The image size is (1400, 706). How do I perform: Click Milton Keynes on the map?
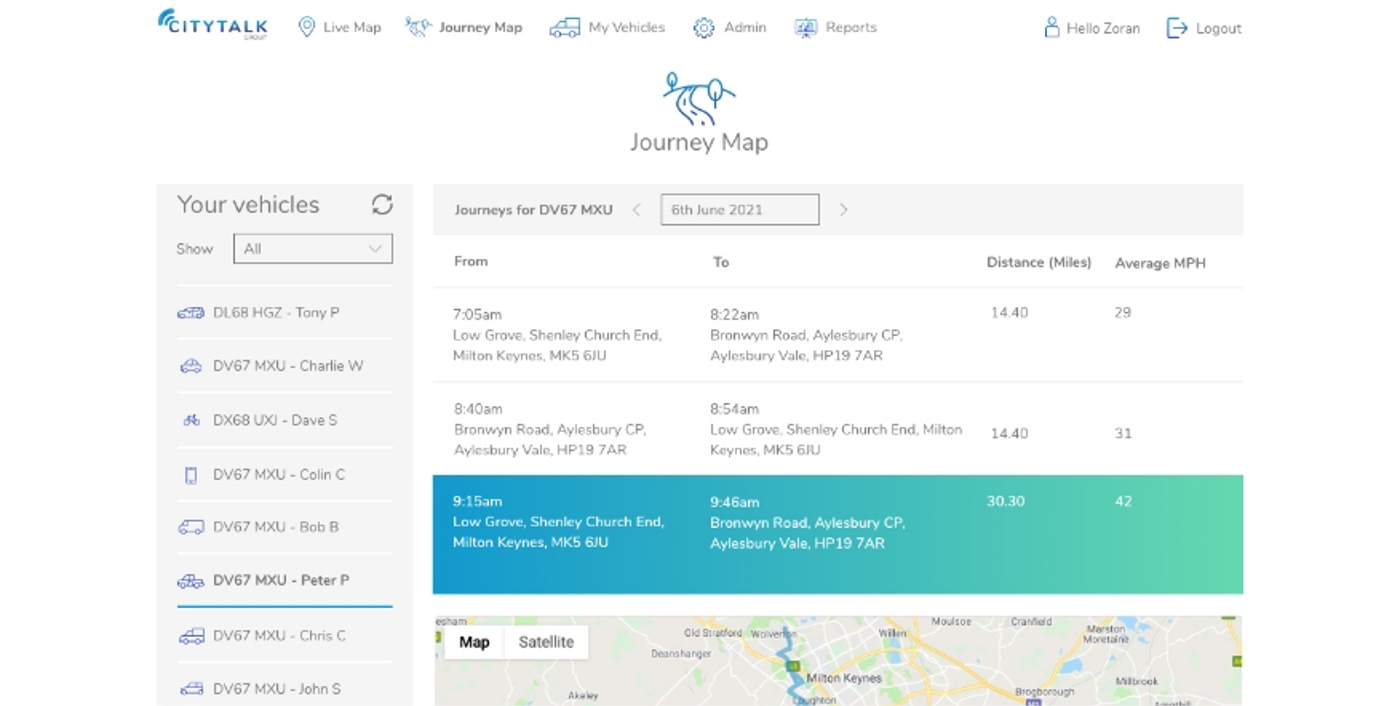844,678
